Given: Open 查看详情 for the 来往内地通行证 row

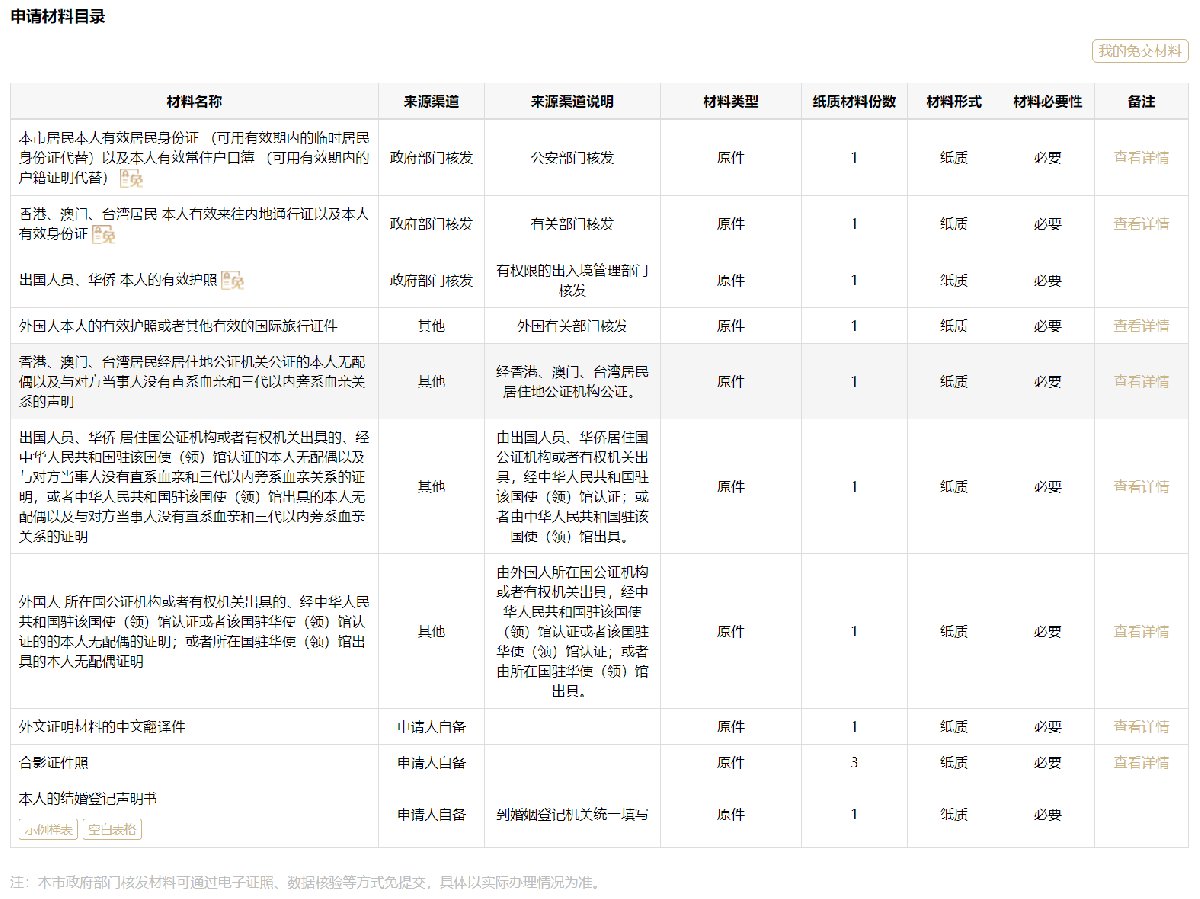Looking at the screenshot, I should click(1141, 224).
